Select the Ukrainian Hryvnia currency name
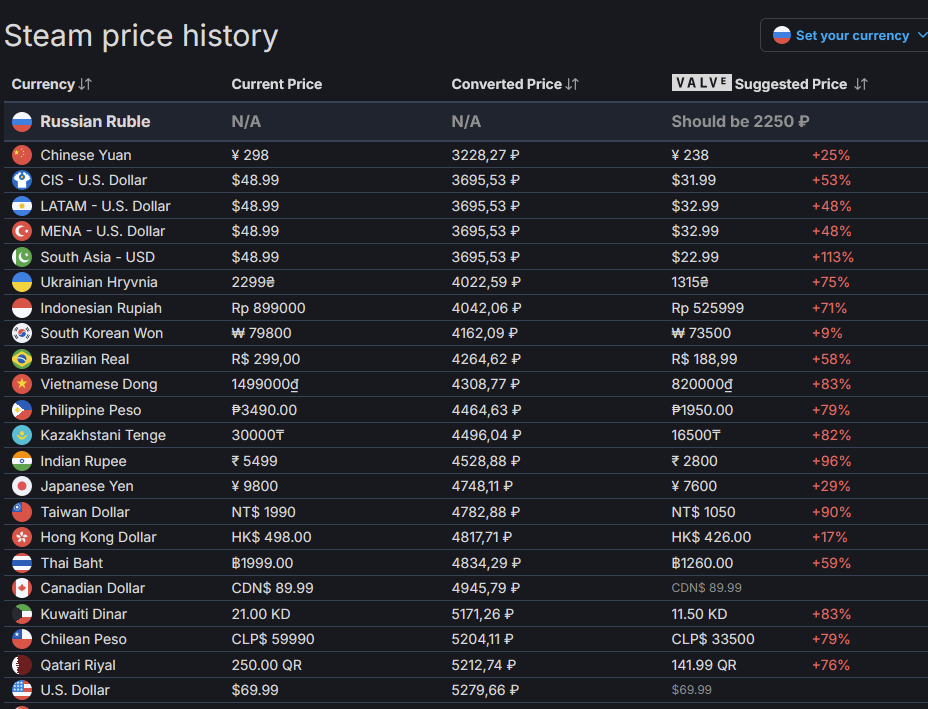The height and width of the screenshot is (709, 928). (x=99, y=282)
